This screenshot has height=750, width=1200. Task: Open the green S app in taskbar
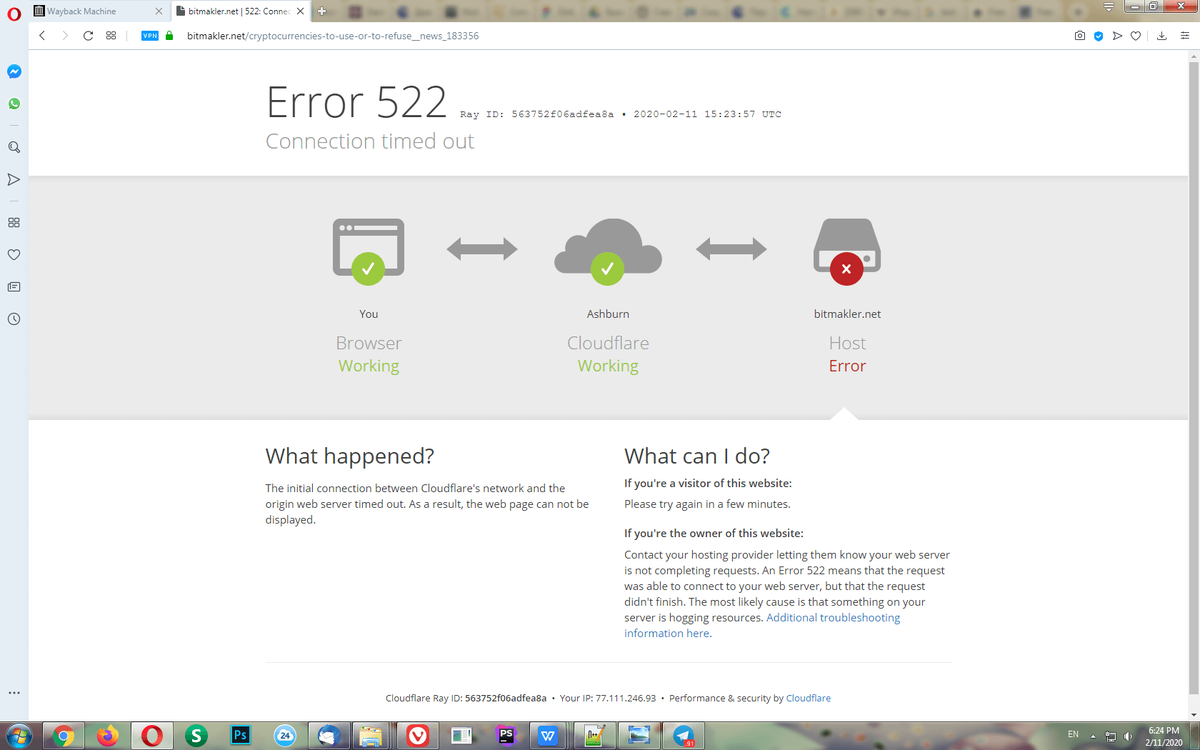pyautogui.click(x=197, y=735)
